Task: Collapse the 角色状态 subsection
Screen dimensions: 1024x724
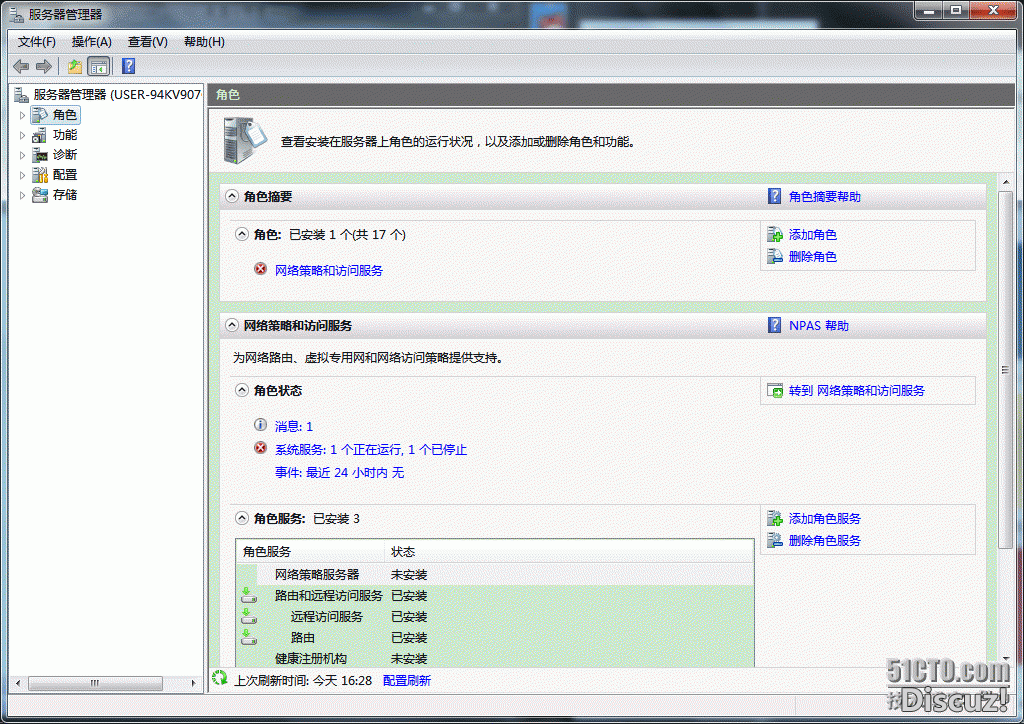Action: point(242,390)
